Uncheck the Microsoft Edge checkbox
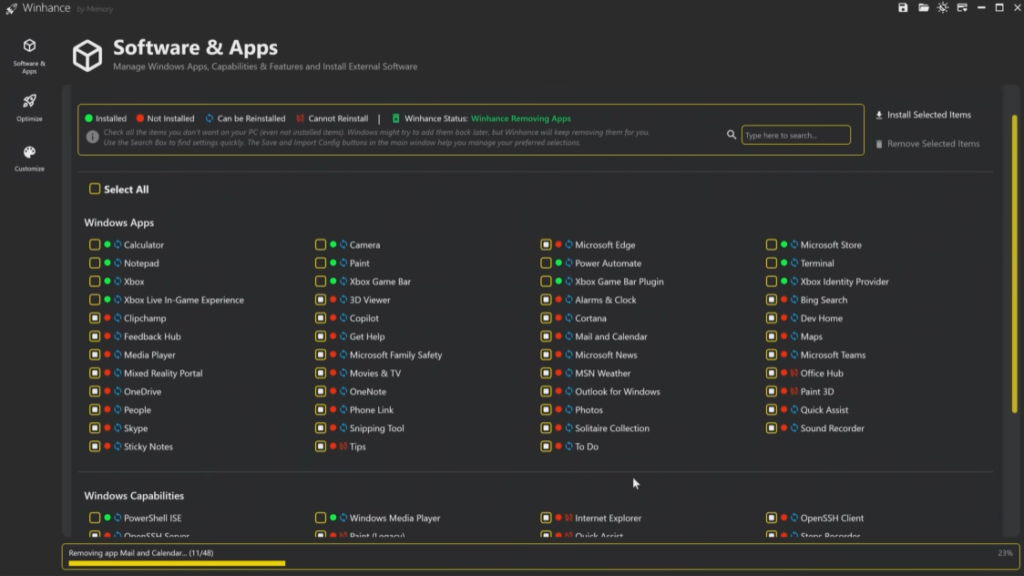 (x=546, y=245)
